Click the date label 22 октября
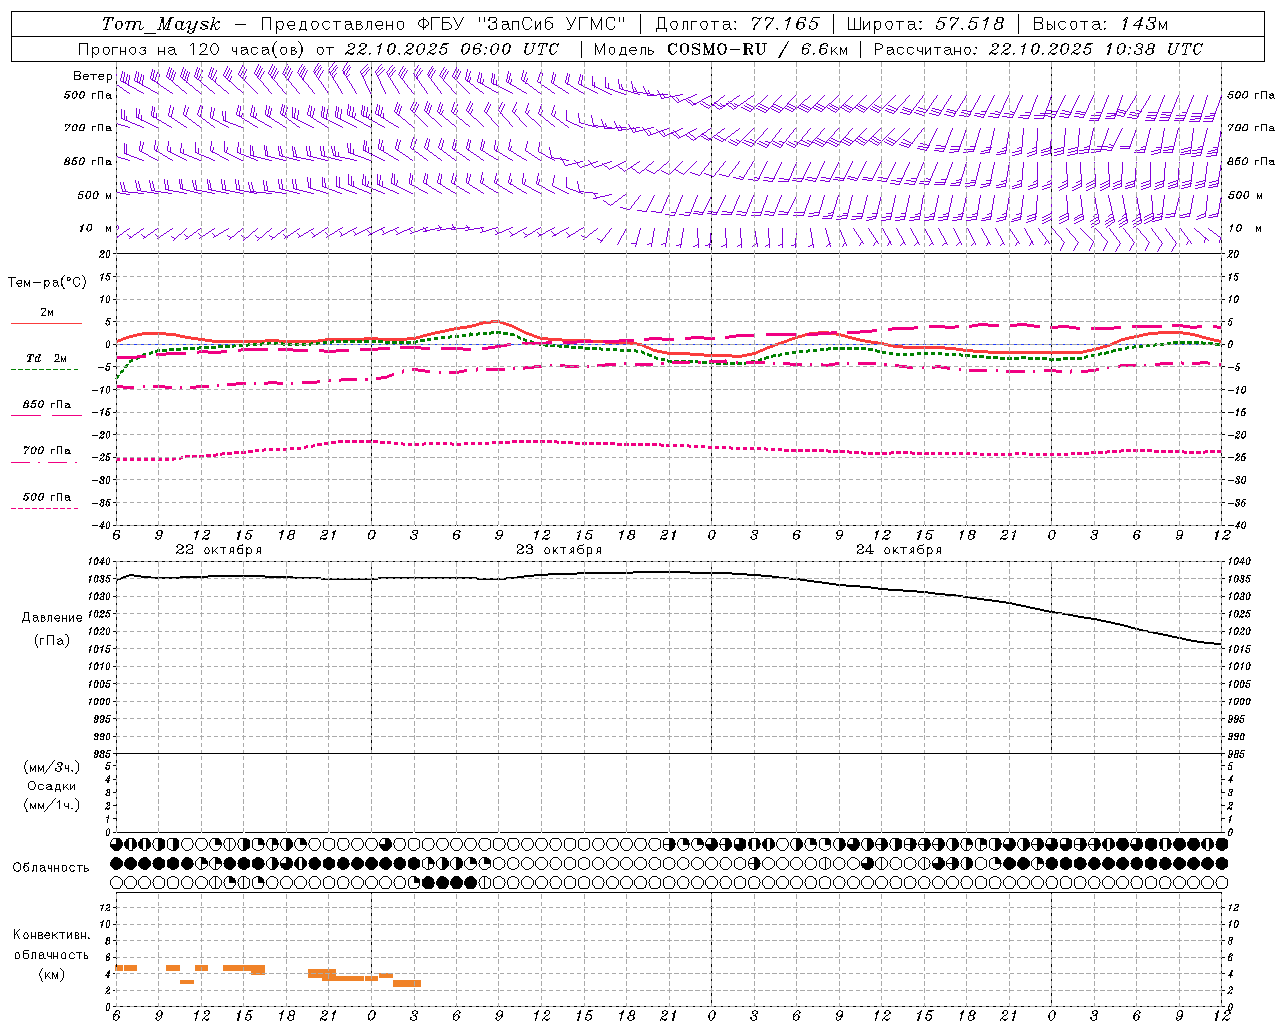Viewport: 1280px width, 1024px height. pyautogui.click(x=219, y=550)
